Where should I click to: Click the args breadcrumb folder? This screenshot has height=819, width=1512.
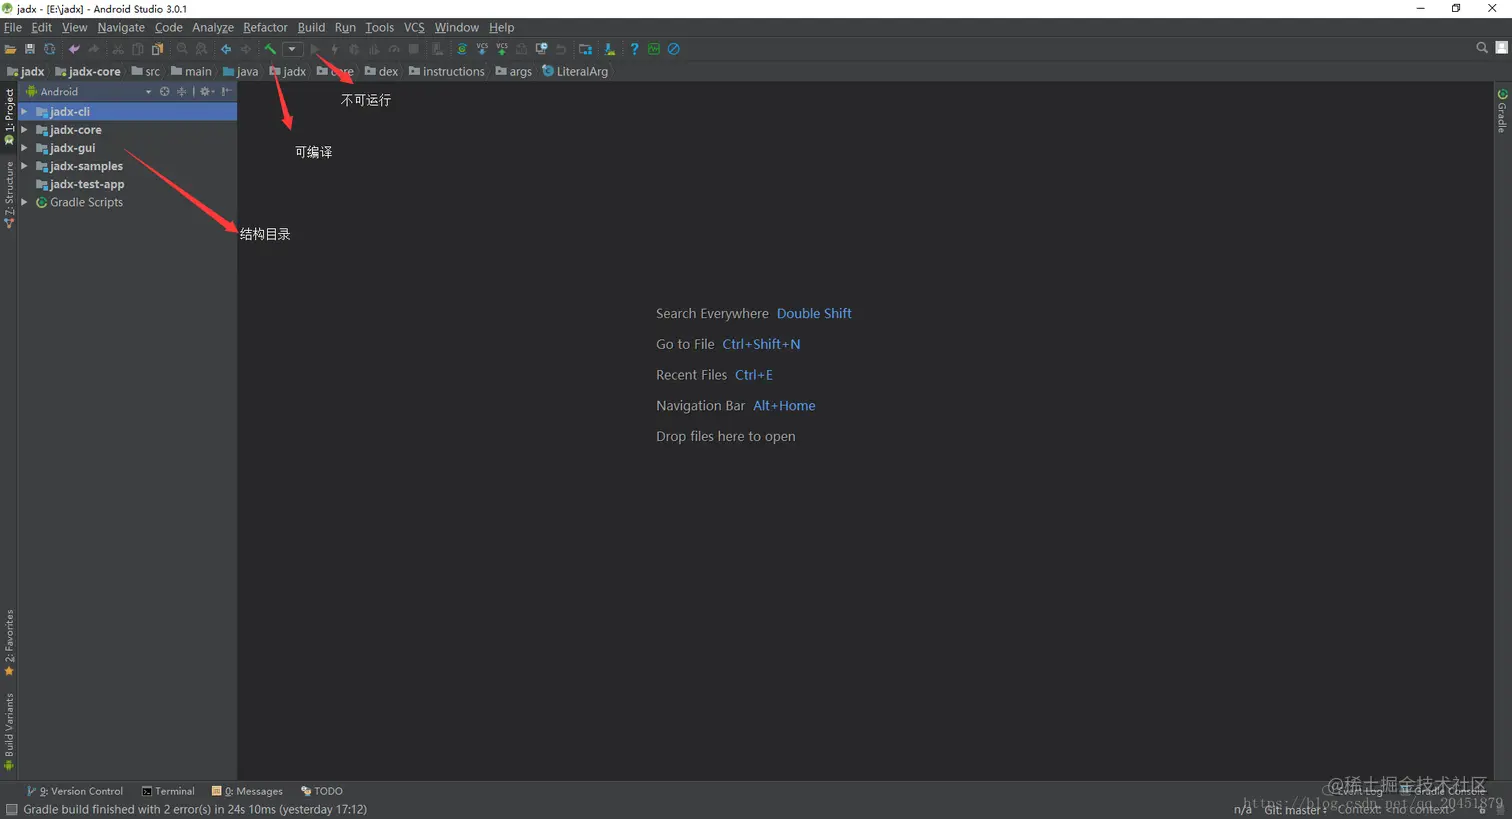tap(514, 72)
